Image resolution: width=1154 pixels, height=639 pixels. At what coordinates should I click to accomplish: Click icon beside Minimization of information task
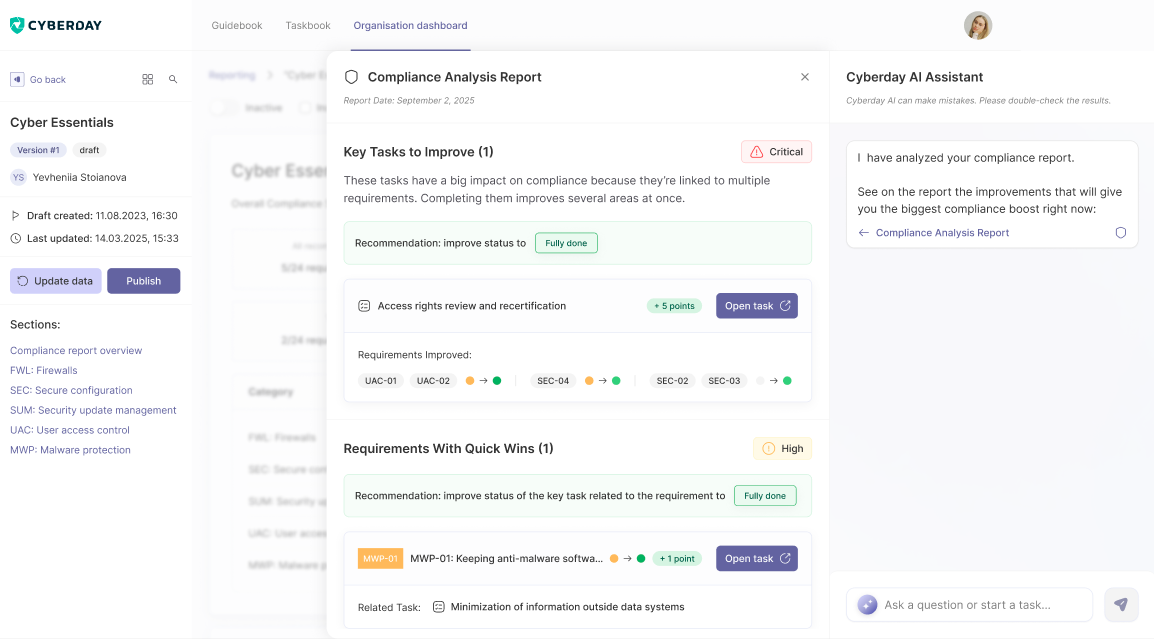tap(439, 607)
